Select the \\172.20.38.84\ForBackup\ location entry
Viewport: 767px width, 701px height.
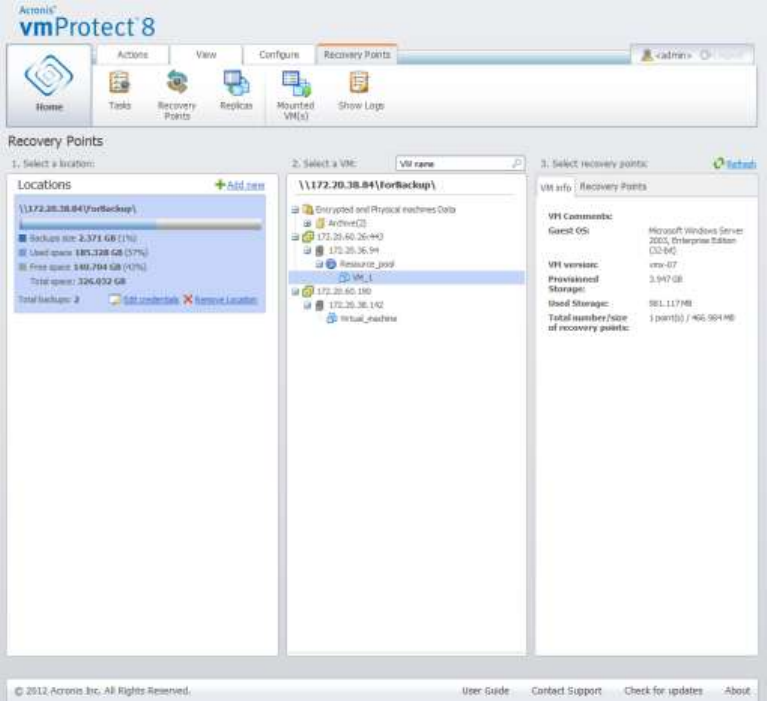tap(140, 253)
